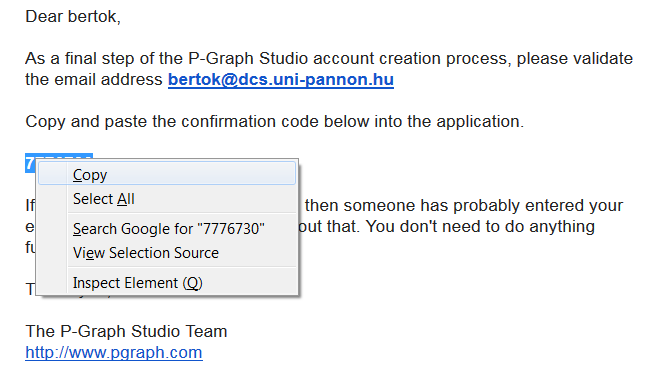Open the bertok@dcs.uni-pannon.hu email link
The width and height of the screenshot is (655, 383).
click(281, 79)
